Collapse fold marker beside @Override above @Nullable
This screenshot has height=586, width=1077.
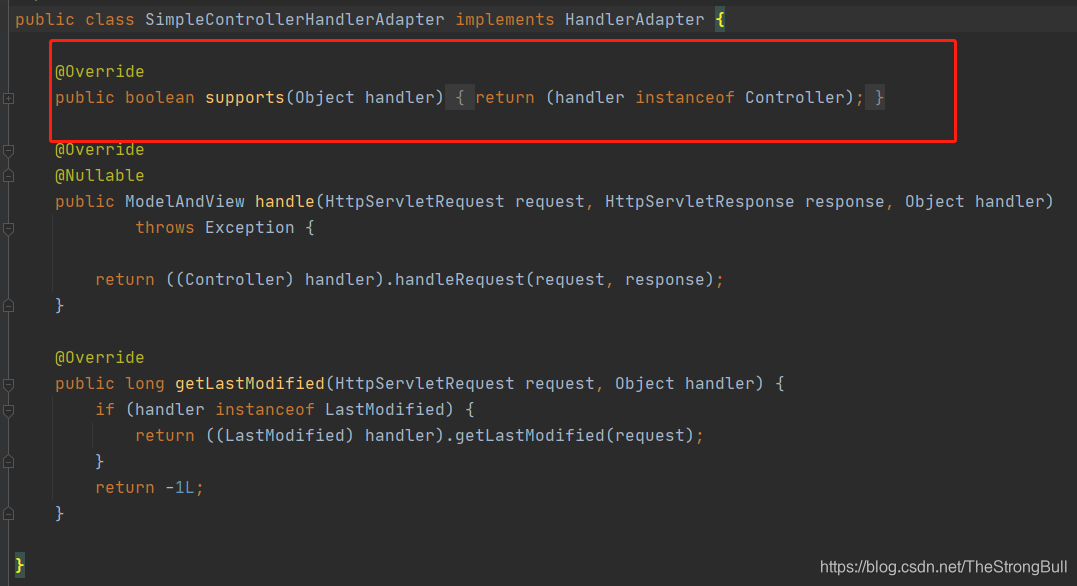pyautogui.click(x=8, y=150)
